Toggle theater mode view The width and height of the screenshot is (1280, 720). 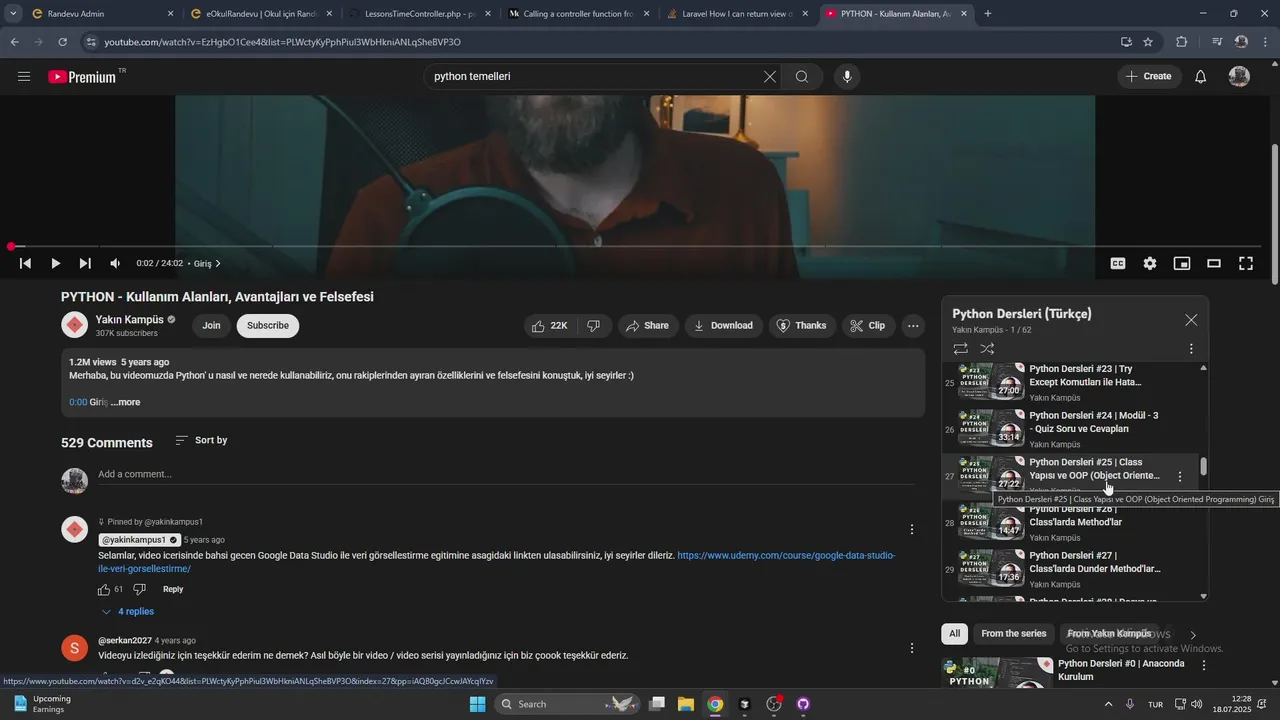[x=1214, y=263]
